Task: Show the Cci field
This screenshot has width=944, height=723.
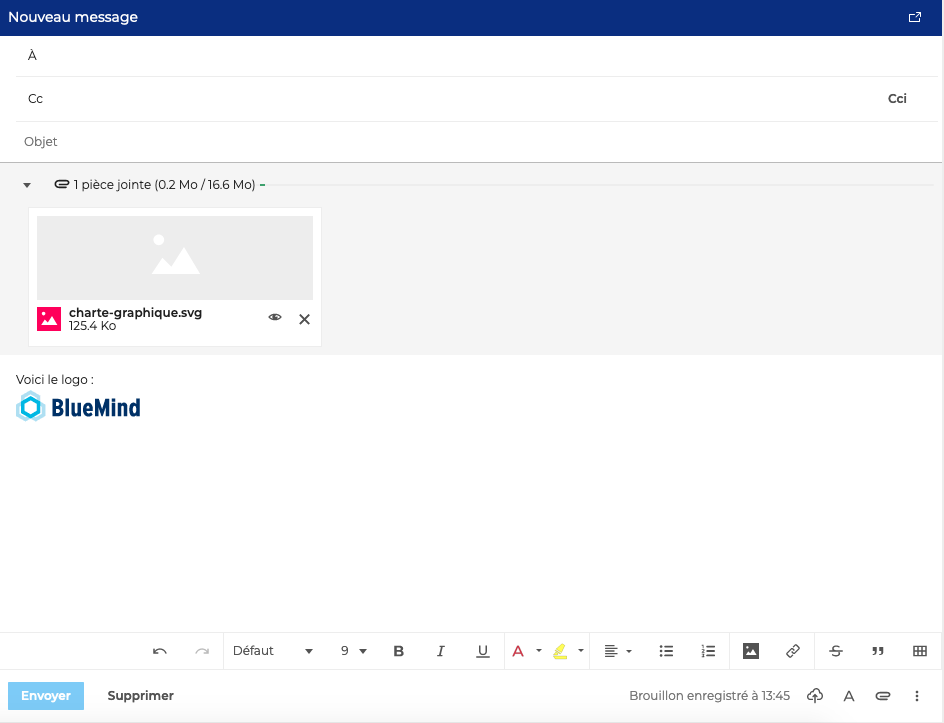Action: click(897, 99)
